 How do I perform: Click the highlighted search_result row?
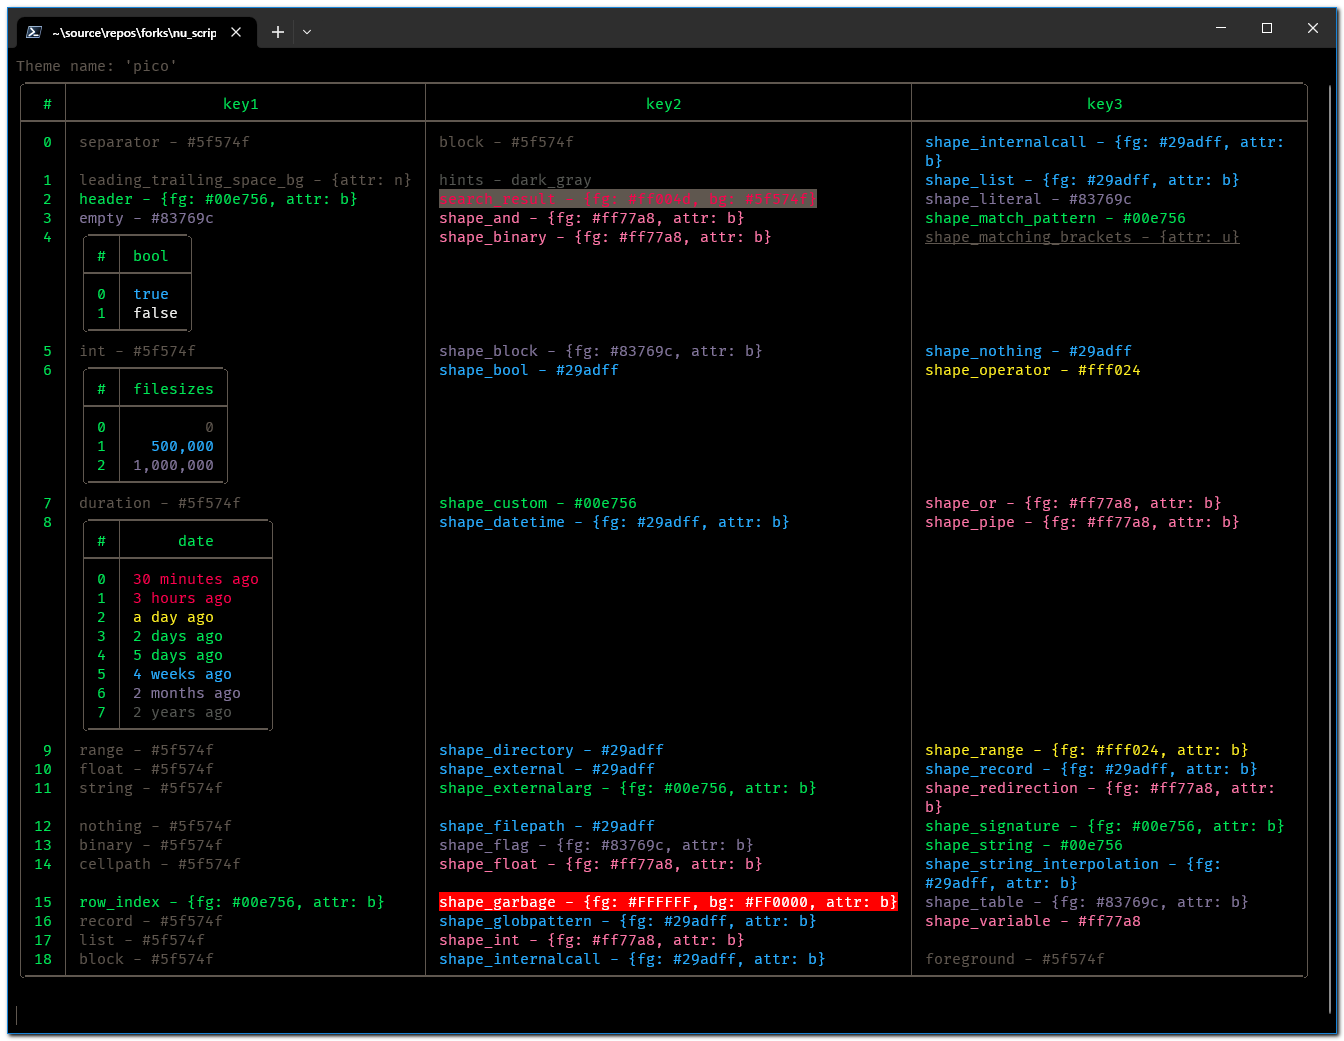click(x=628, y=199)
